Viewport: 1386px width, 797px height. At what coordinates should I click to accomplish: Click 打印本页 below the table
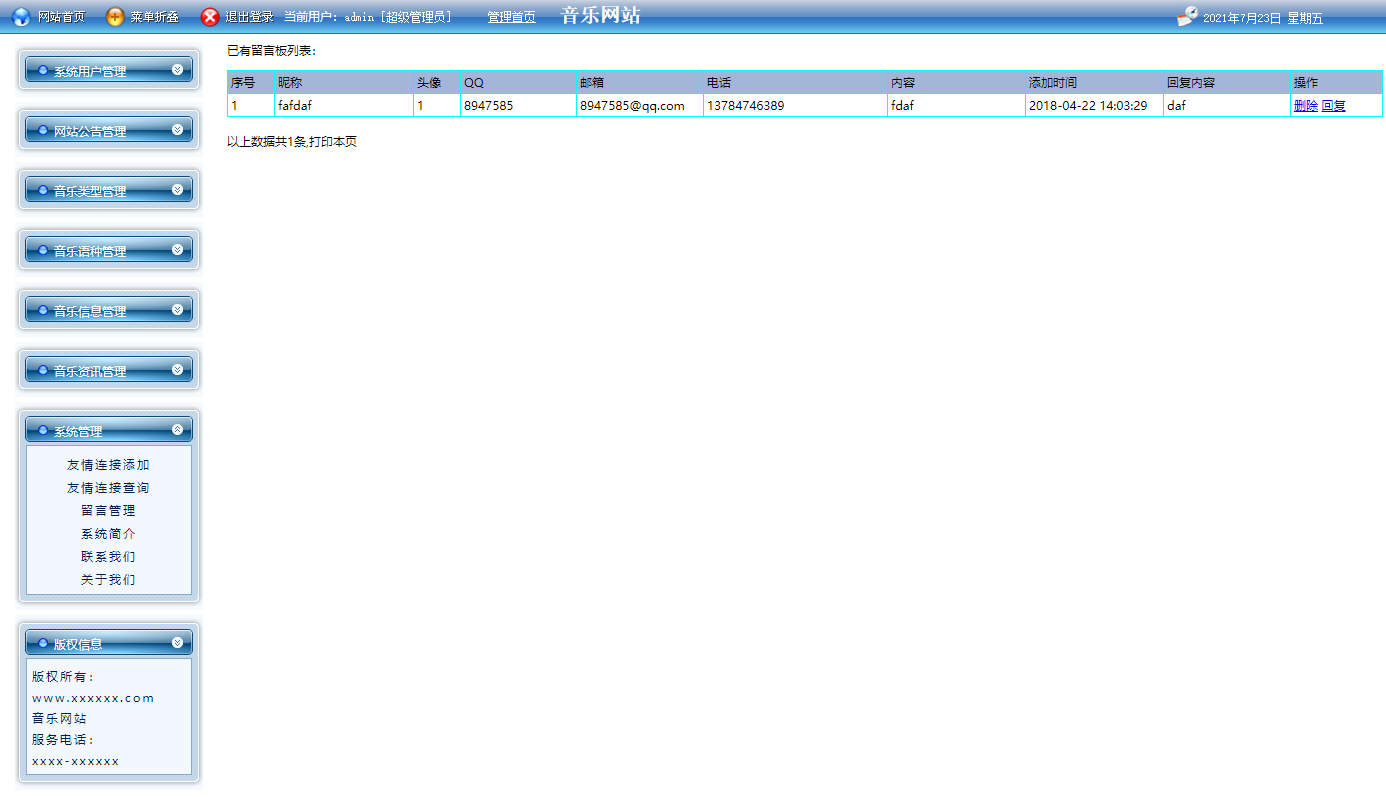click(333, 142)
